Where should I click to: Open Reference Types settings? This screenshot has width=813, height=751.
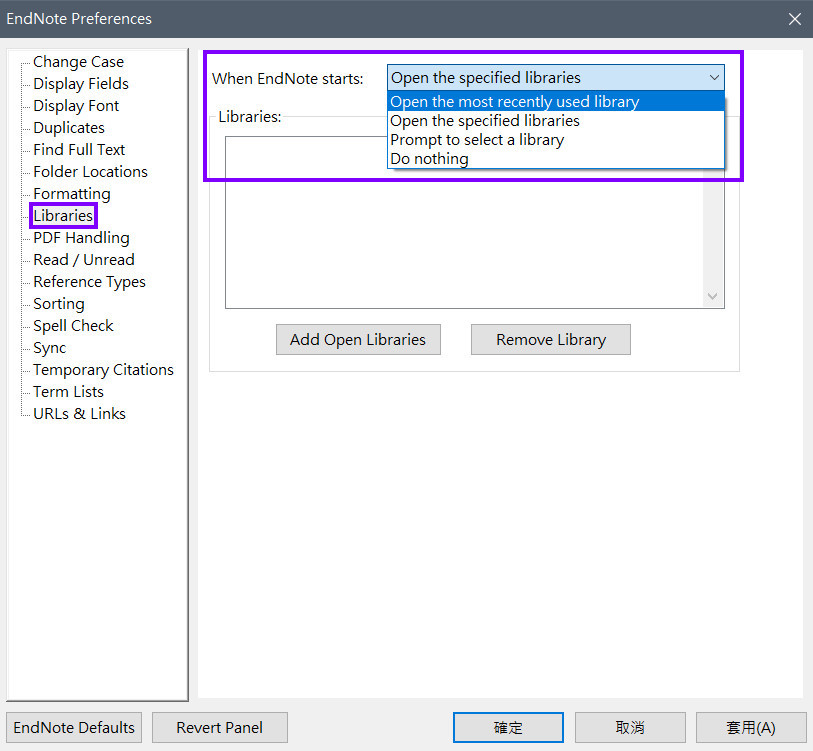click(x=89, y=282)
